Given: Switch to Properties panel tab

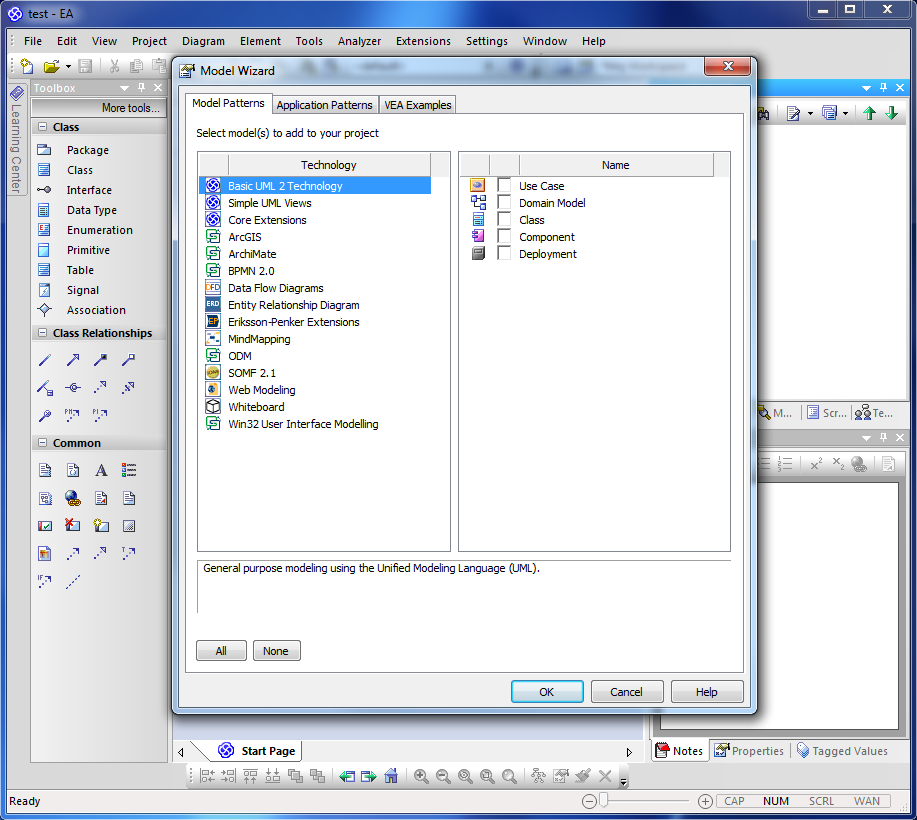Looking at the screenshot, I should (750, 751).
